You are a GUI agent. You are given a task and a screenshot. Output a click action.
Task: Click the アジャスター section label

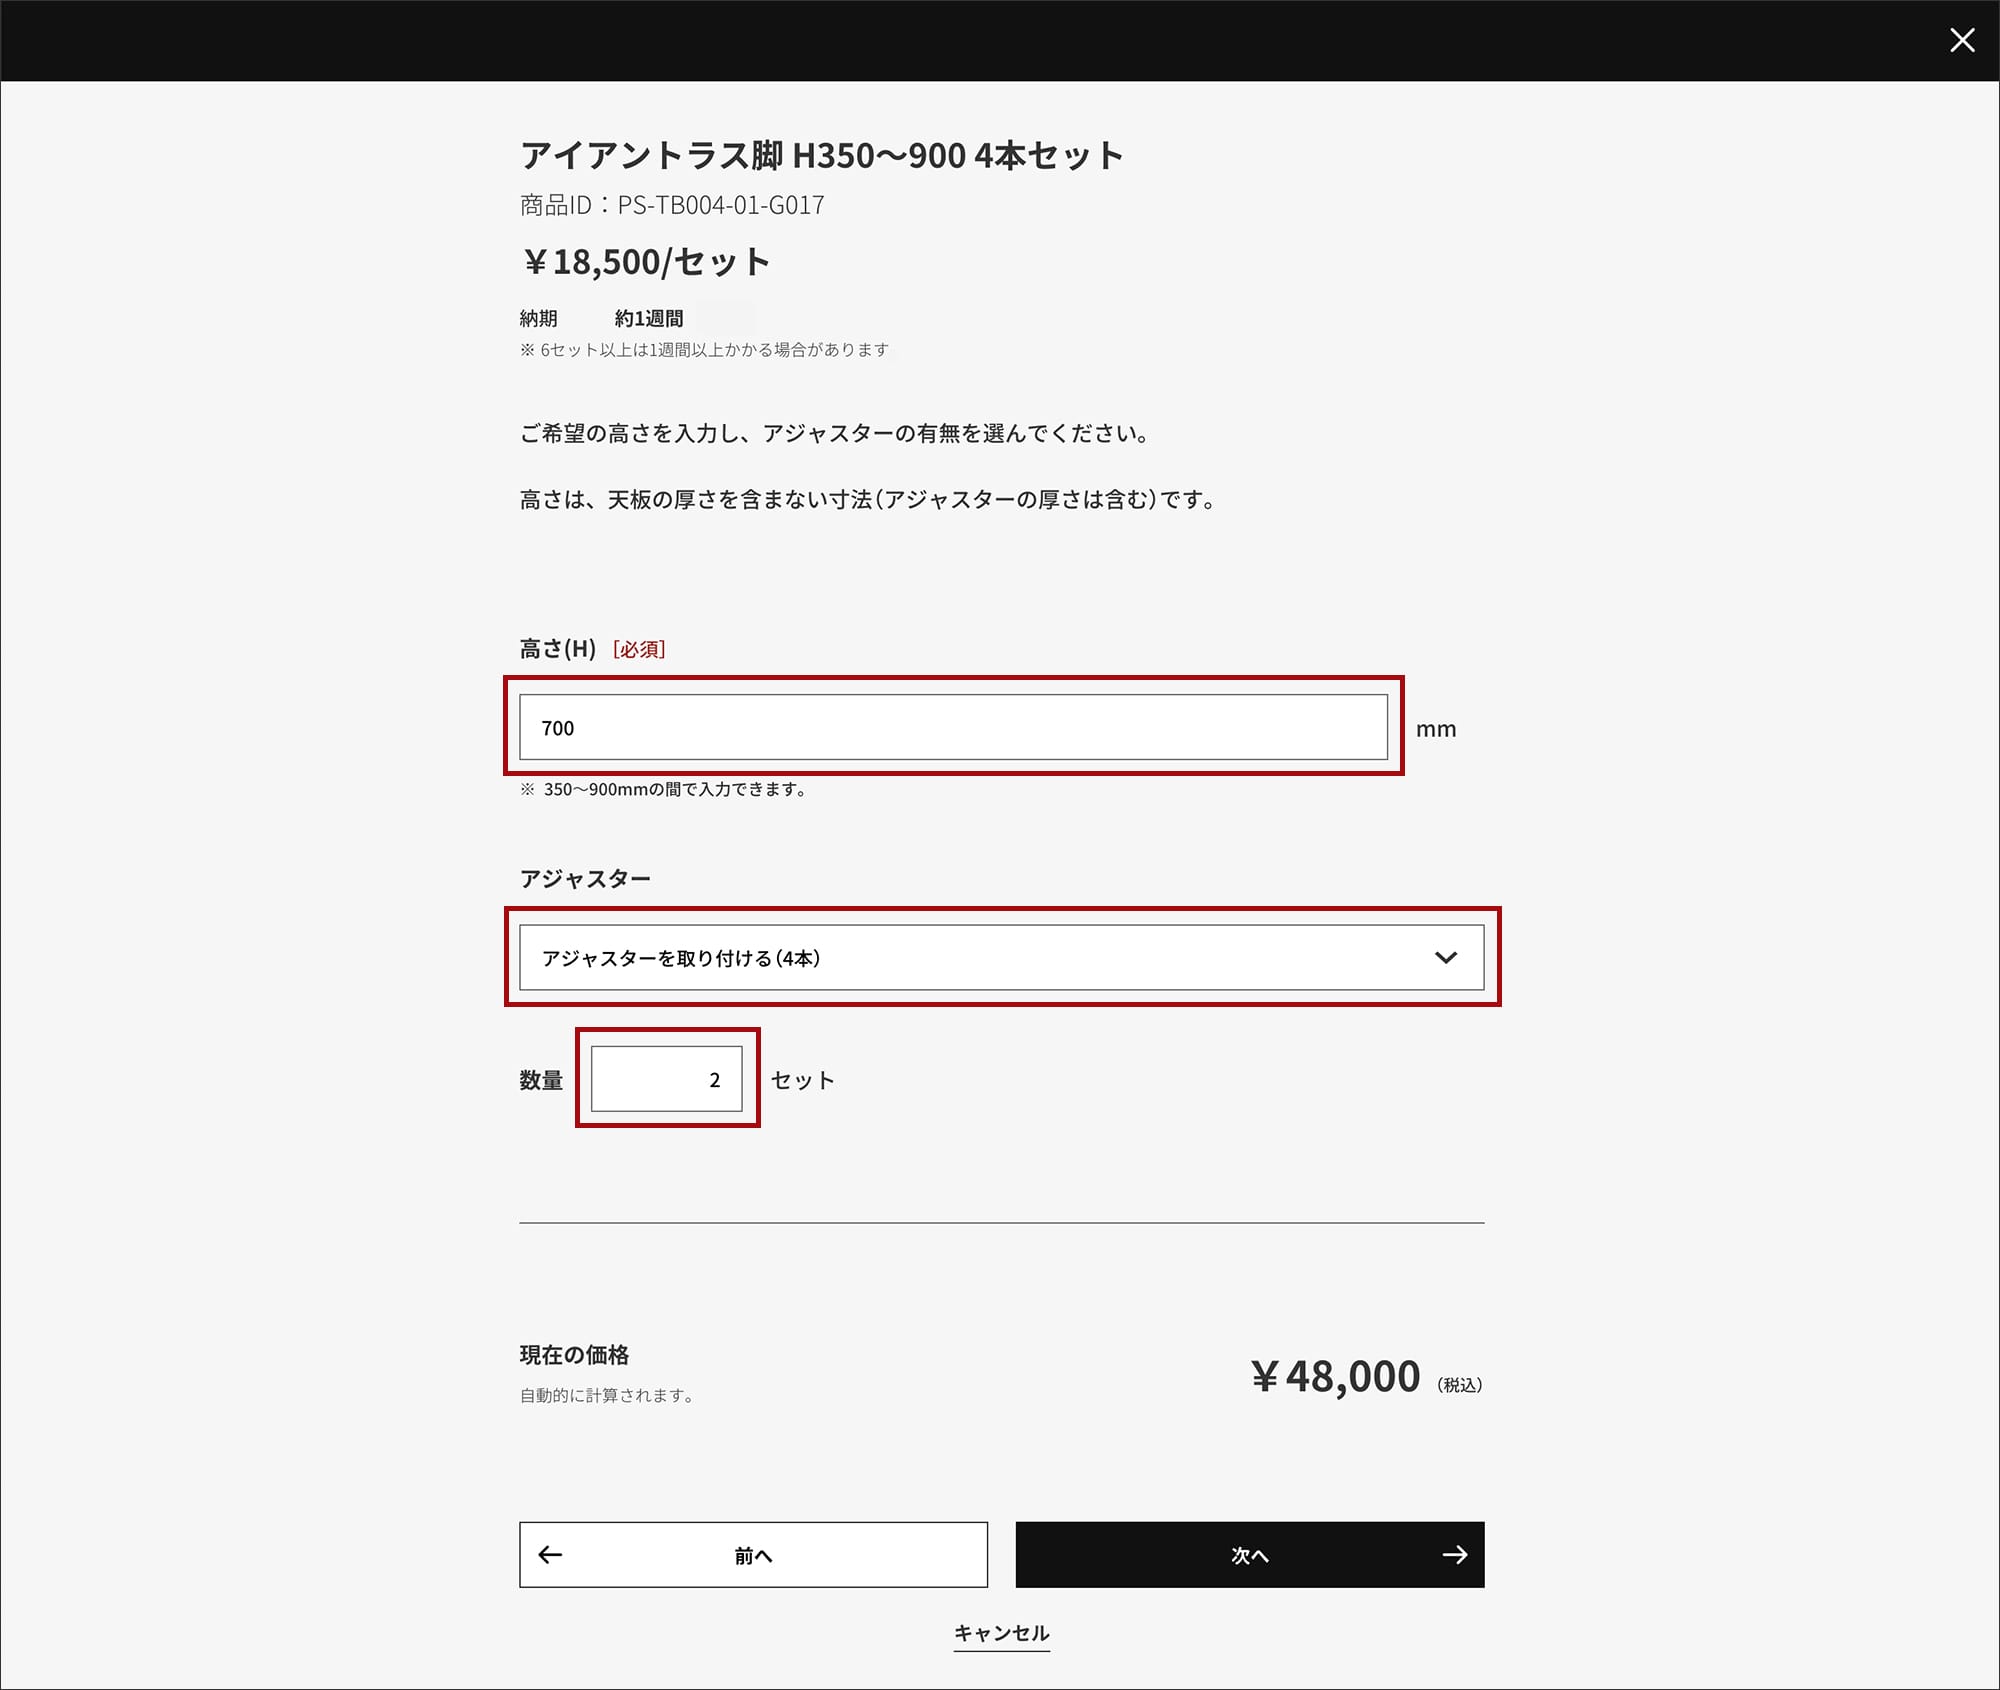pos(585,878)
